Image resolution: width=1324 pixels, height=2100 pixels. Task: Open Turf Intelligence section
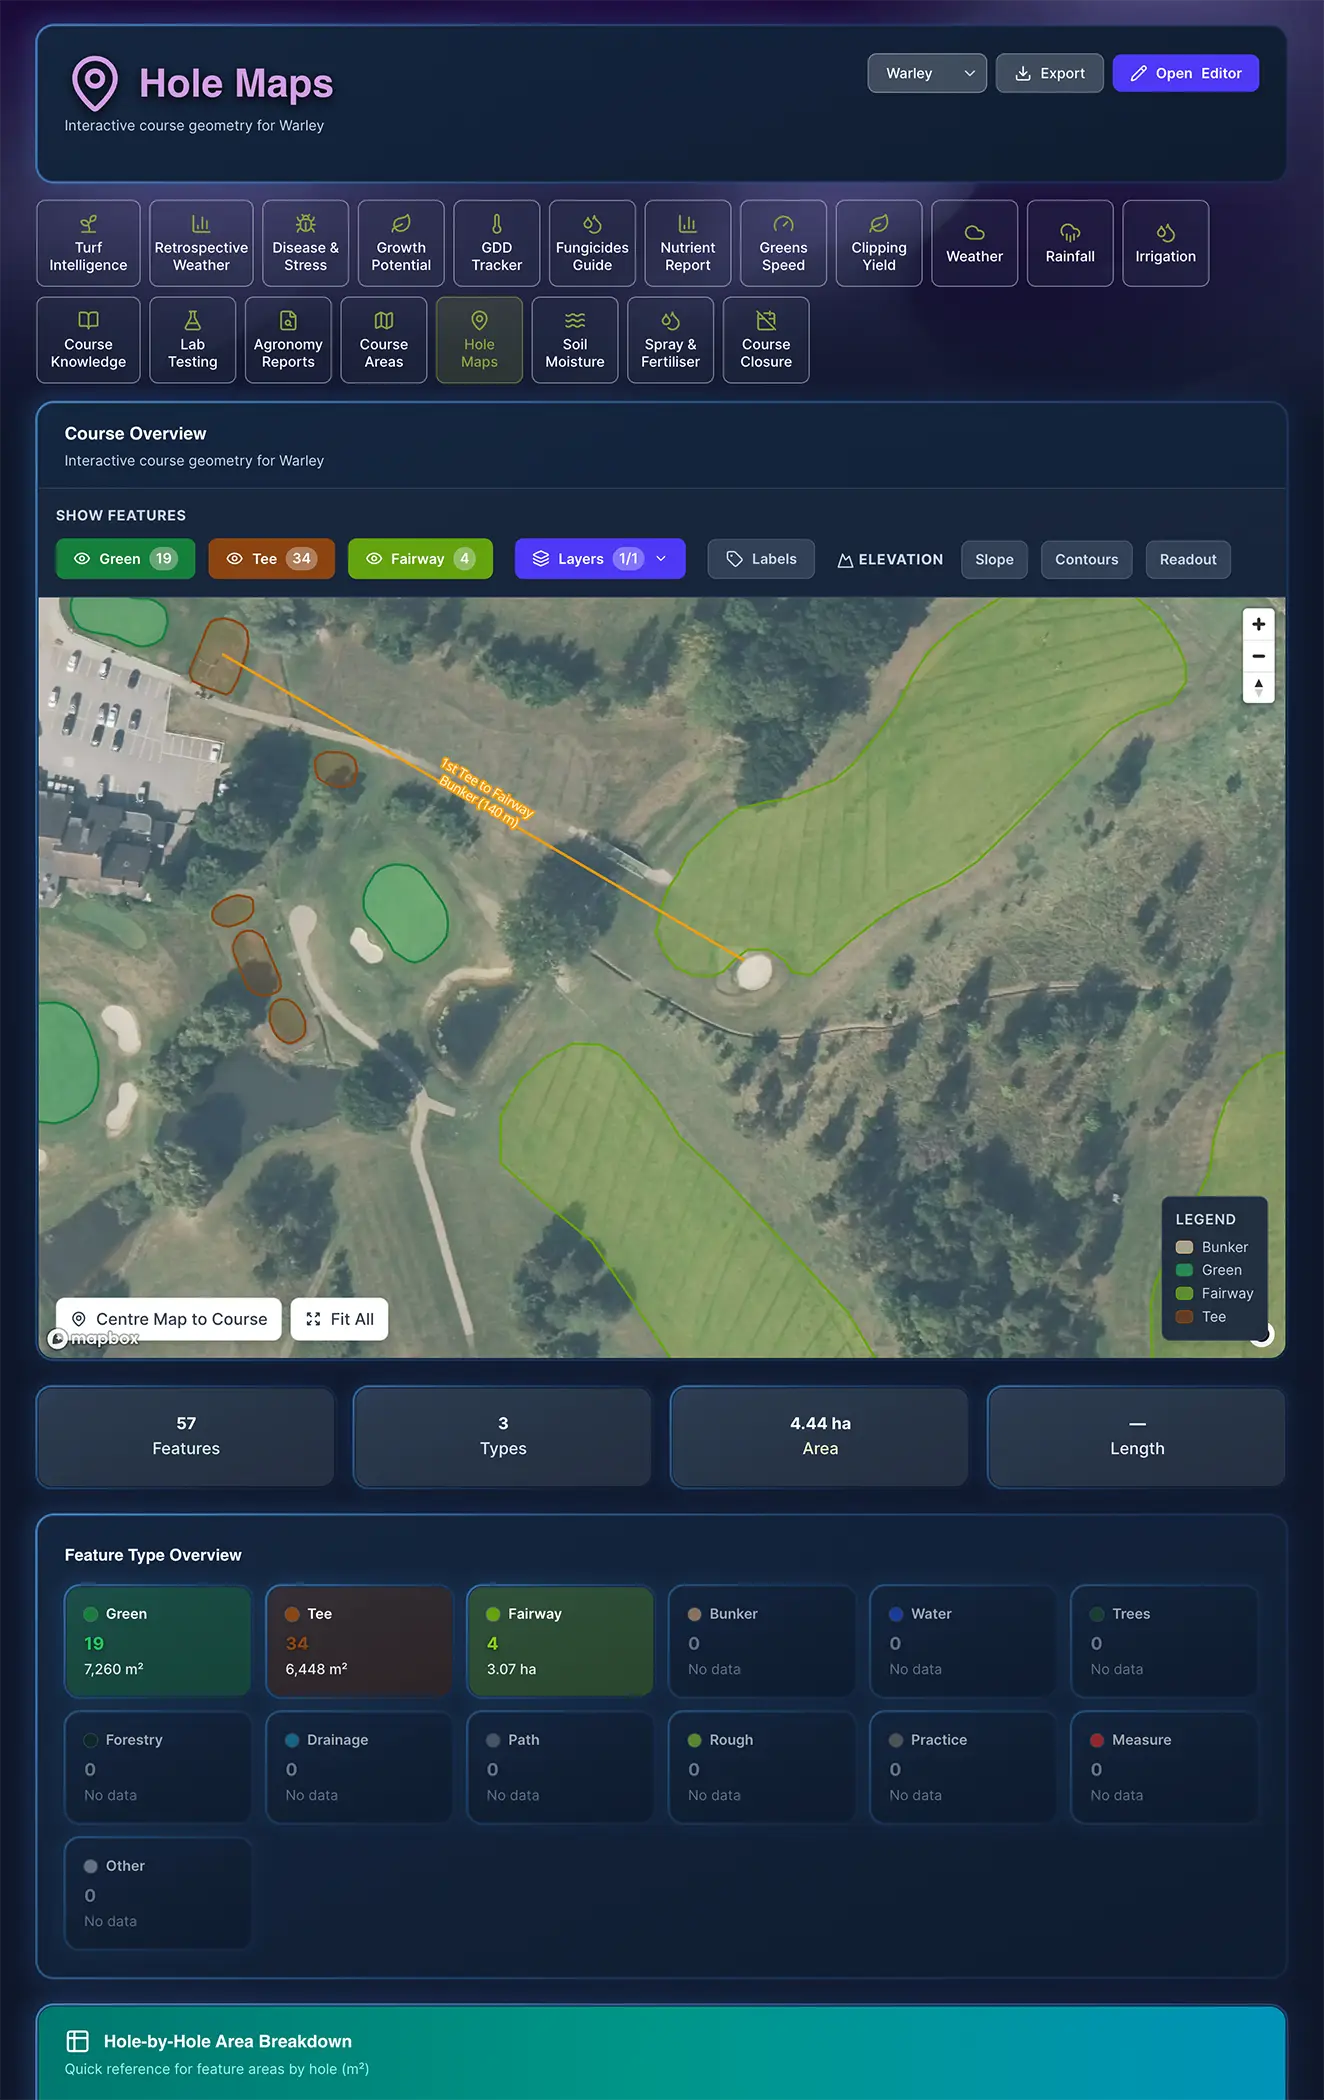(88, 243)
